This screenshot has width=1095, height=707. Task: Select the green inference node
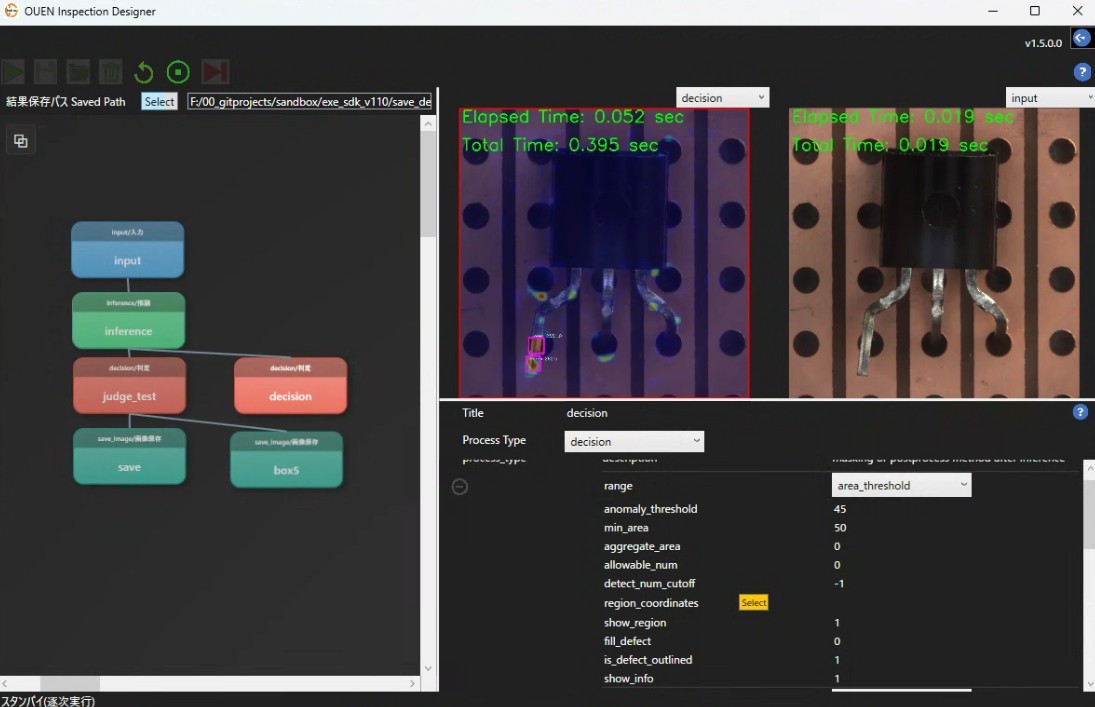point(128,321)
